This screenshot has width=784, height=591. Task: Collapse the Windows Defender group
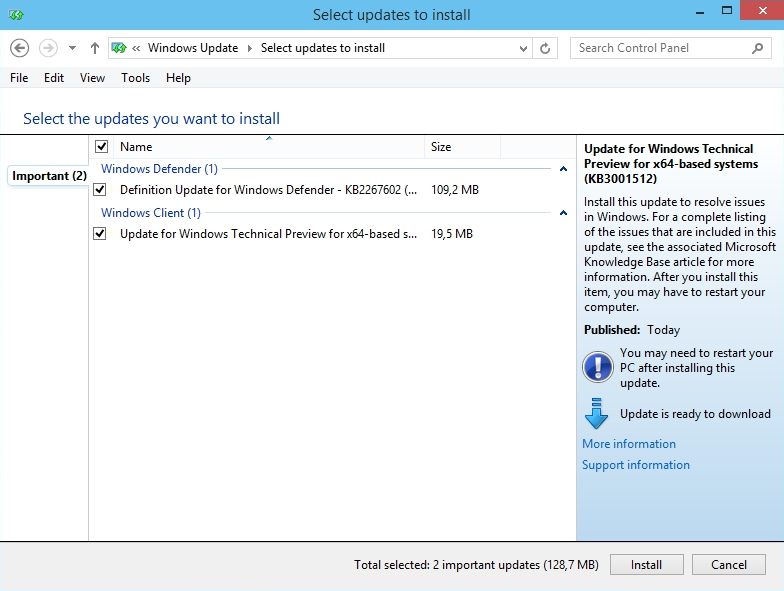pyautogui.click(x=563, y=170)
